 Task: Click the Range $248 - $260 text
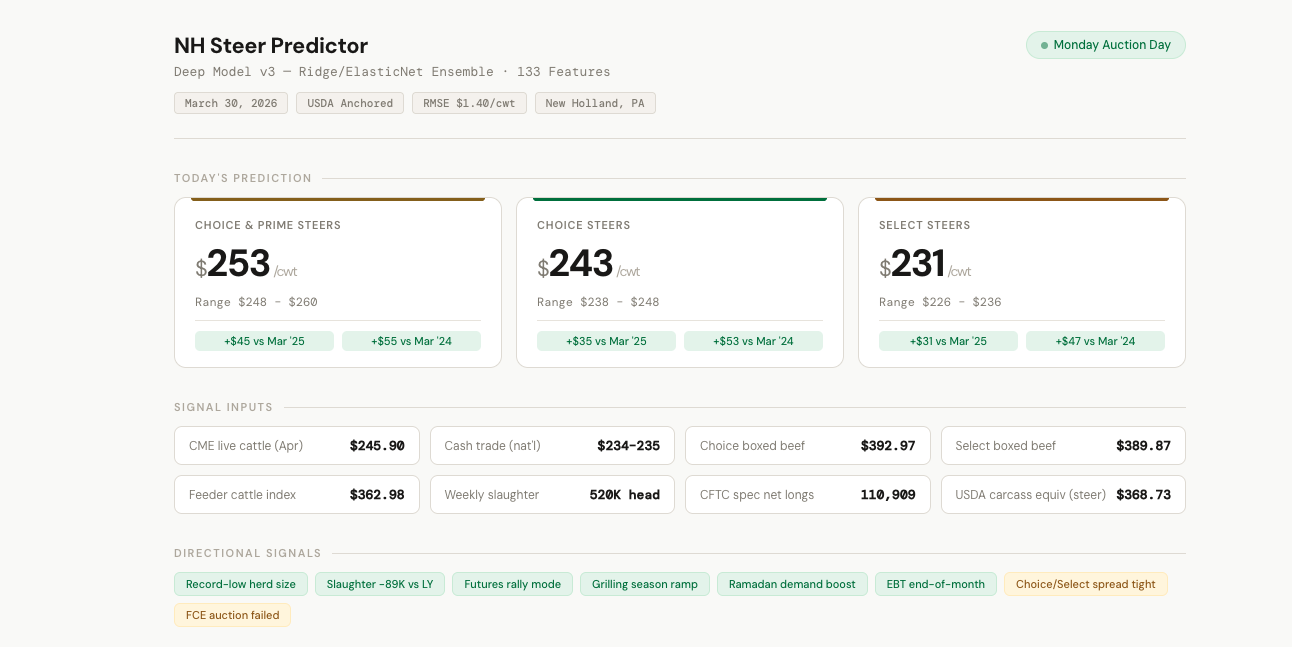[x=256, y=302]
